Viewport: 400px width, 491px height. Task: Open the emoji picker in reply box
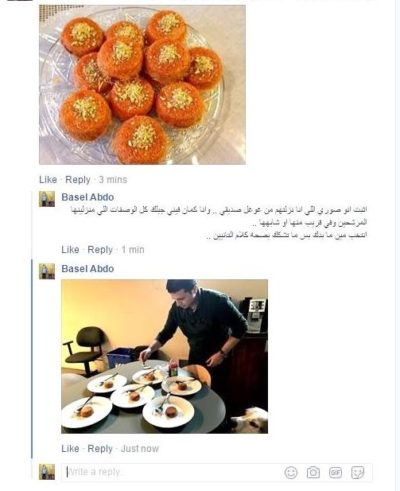tap(291, 472)
